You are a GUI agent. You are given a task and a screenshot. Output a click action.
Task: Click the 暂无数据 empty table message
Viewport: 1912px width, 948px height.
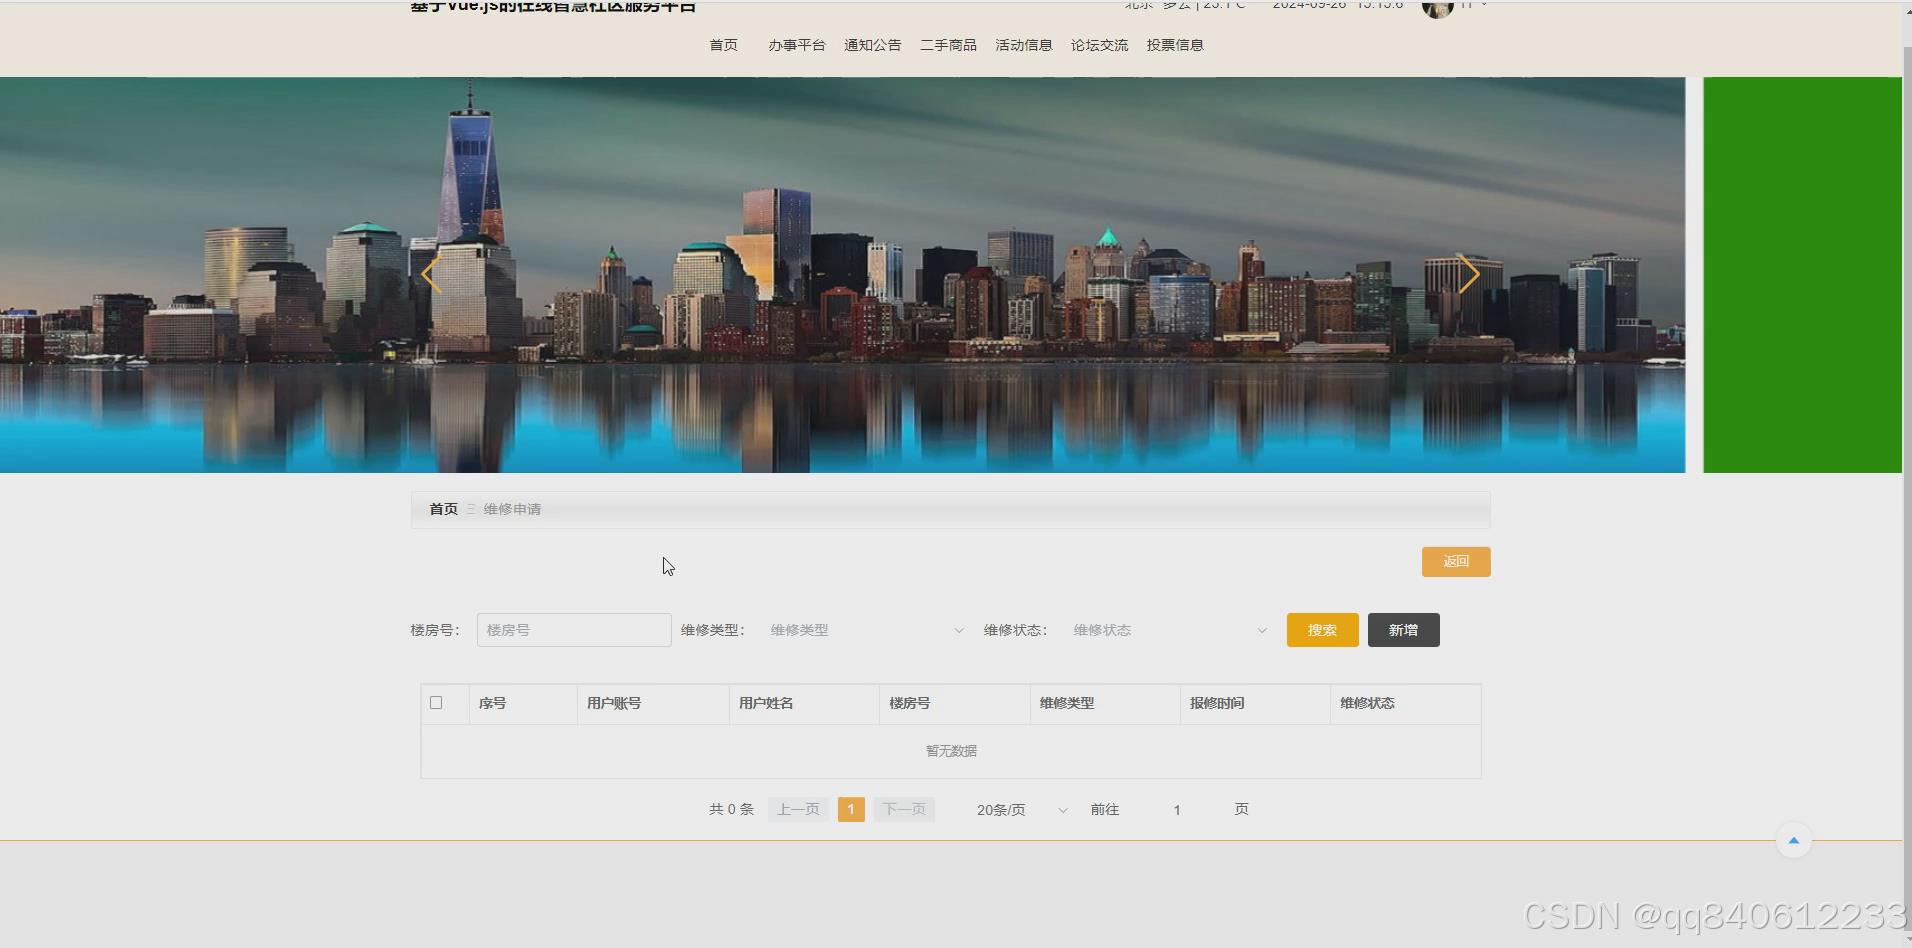click(951, 751)
